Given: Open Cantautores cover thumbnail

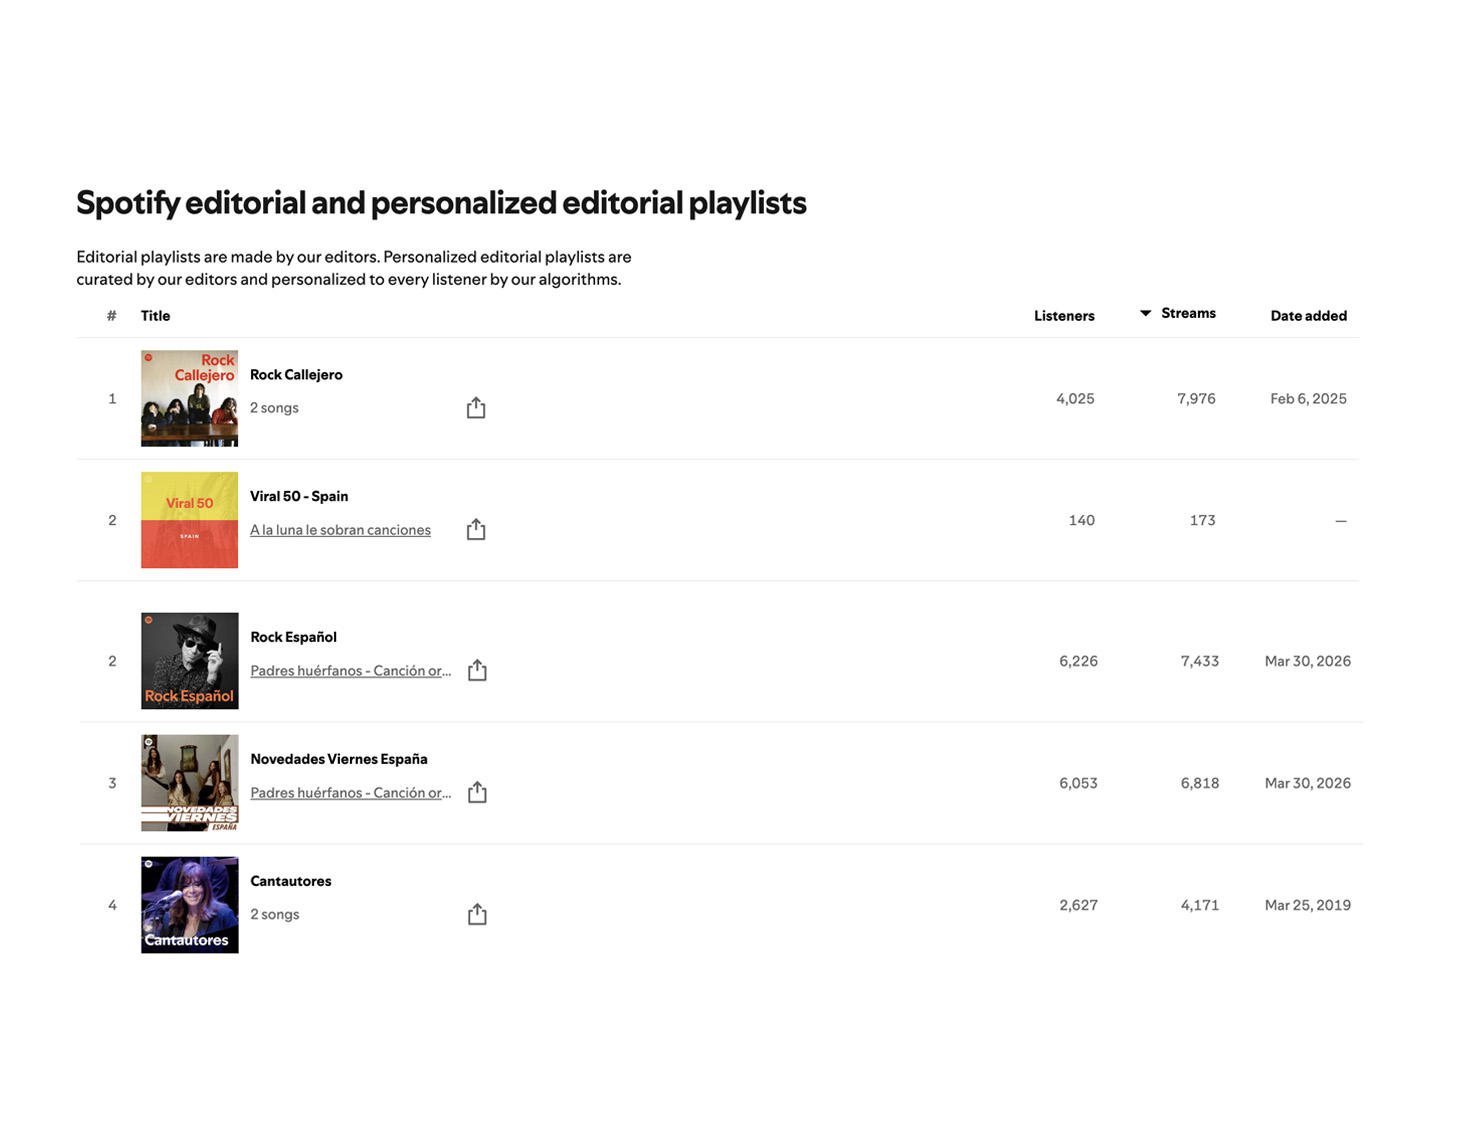Looking at the screenshot, I should pos(189,905).
